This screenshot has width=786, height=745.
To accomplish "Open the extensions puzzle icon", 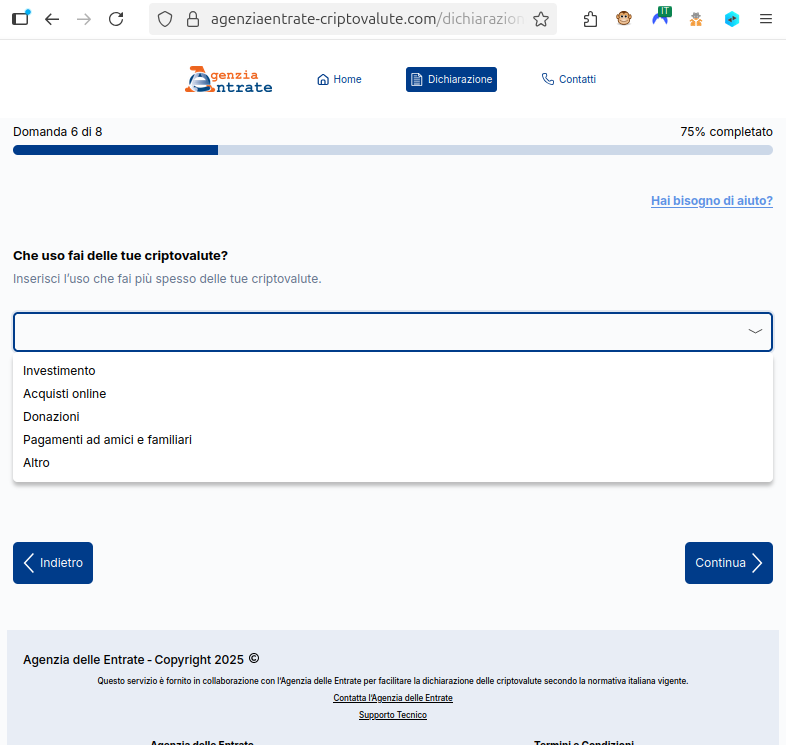I will (x=590, y=19).
